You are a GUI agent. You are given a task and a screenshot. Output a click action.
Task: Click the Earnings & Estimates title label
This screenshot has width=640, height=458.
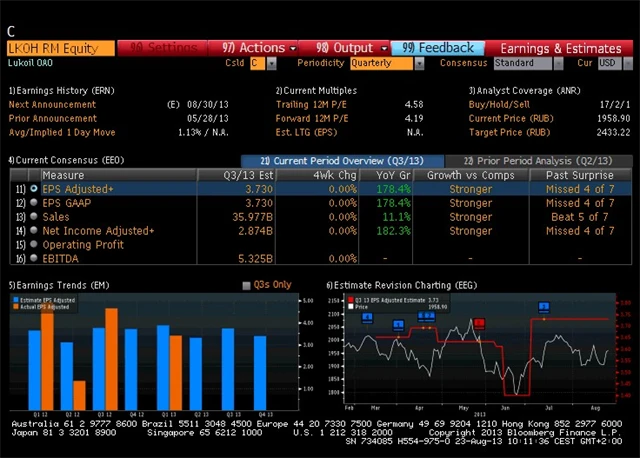[x=561, y=48]
